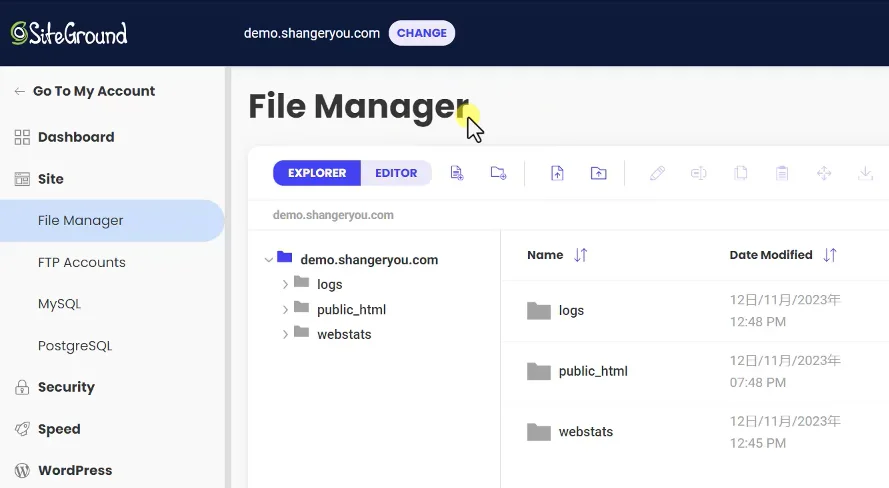Switch to the EXPLORER tab

click(x=316, y=173)
